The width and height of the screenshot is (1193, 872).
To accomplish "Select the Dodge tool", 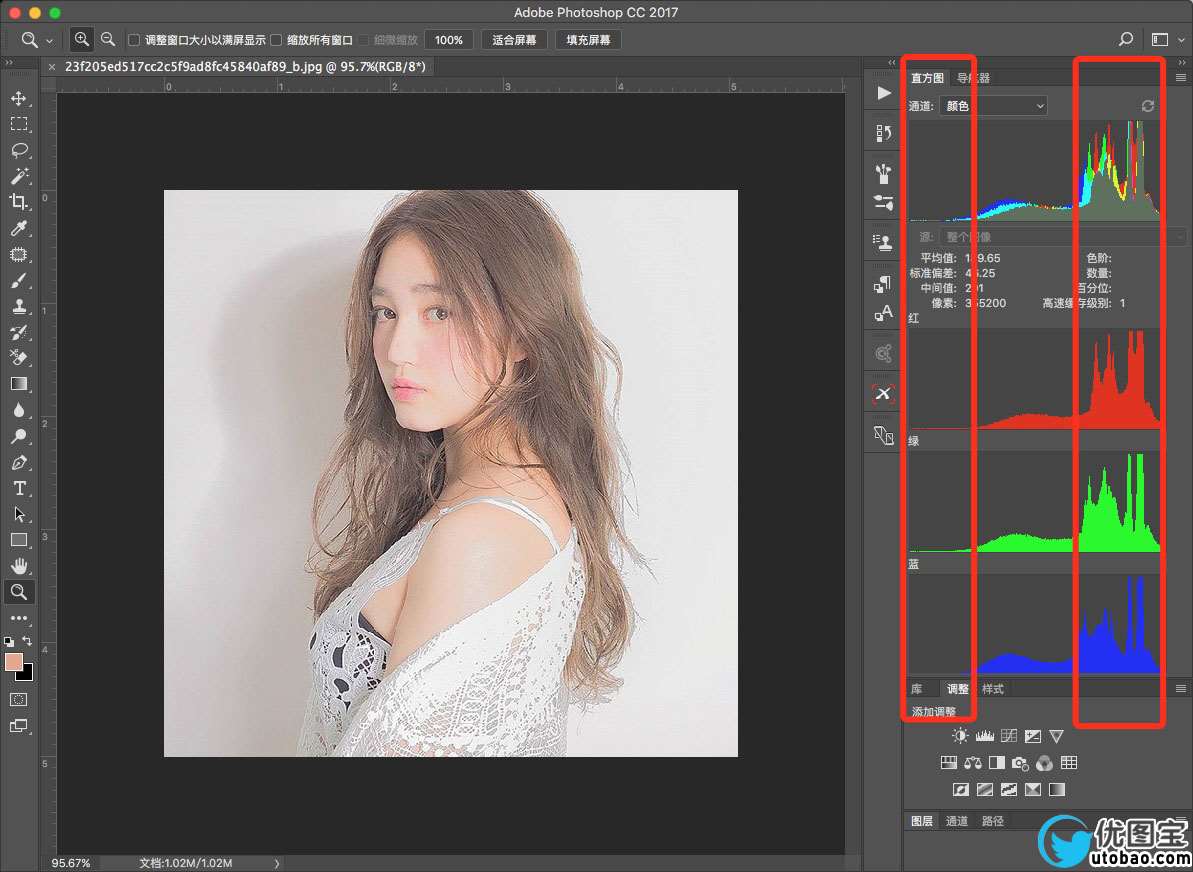I will pos(19,436).
